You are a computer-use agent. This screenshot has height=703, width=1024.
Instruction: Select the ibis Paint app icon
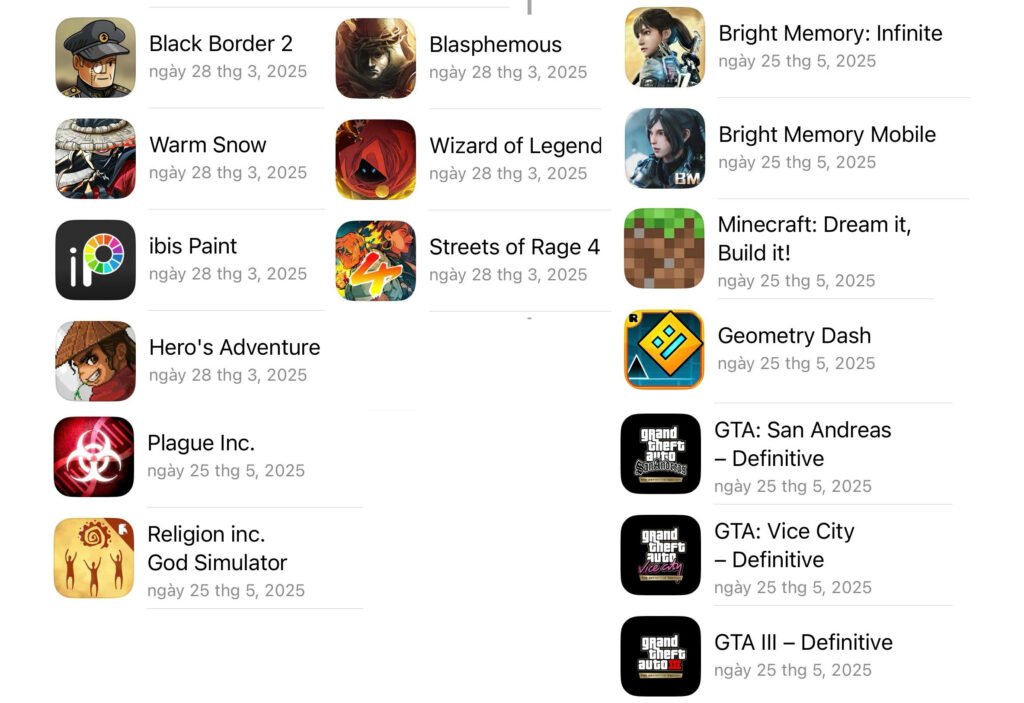point(95,260)
